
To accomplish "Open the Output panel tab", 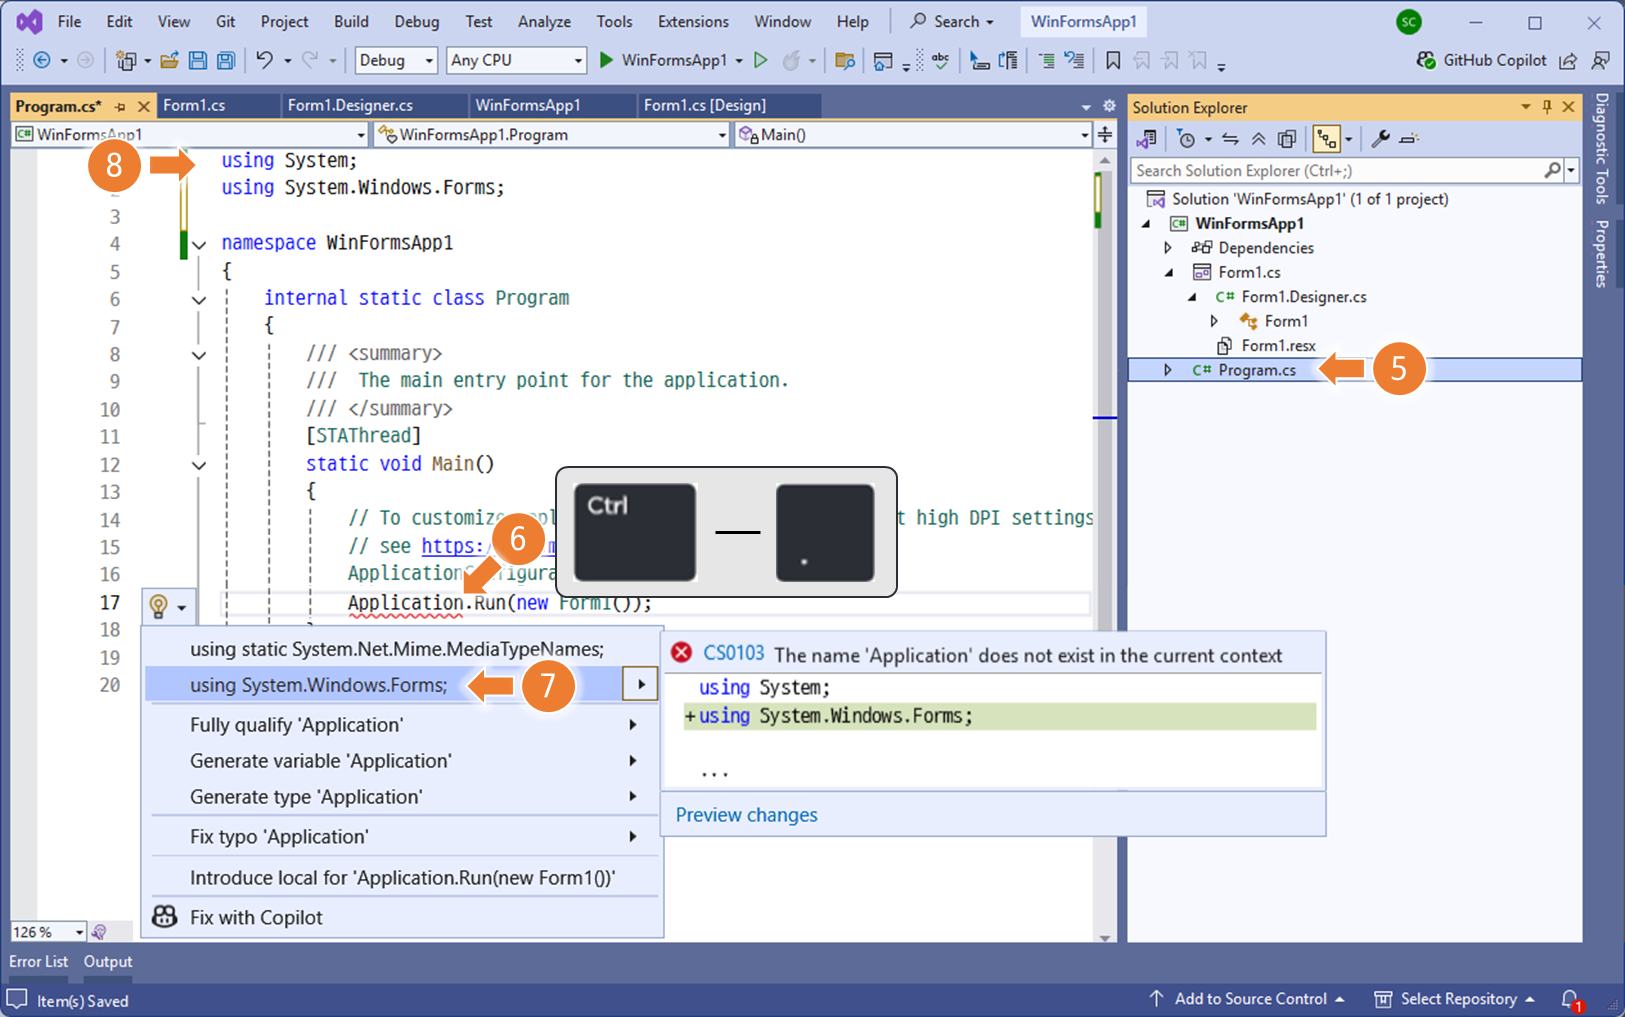I will 108,961.
